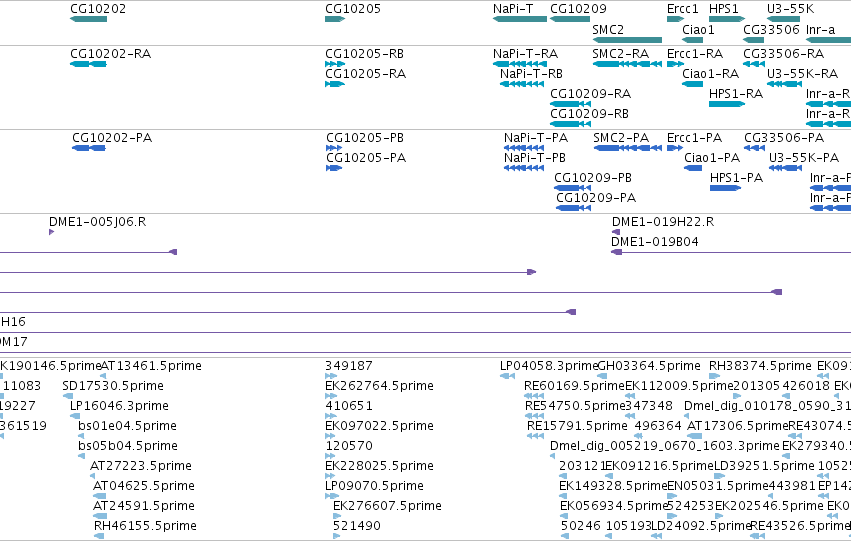
Task: Click transcript NaPi-T-RA
Action: [x=520, y=64]
